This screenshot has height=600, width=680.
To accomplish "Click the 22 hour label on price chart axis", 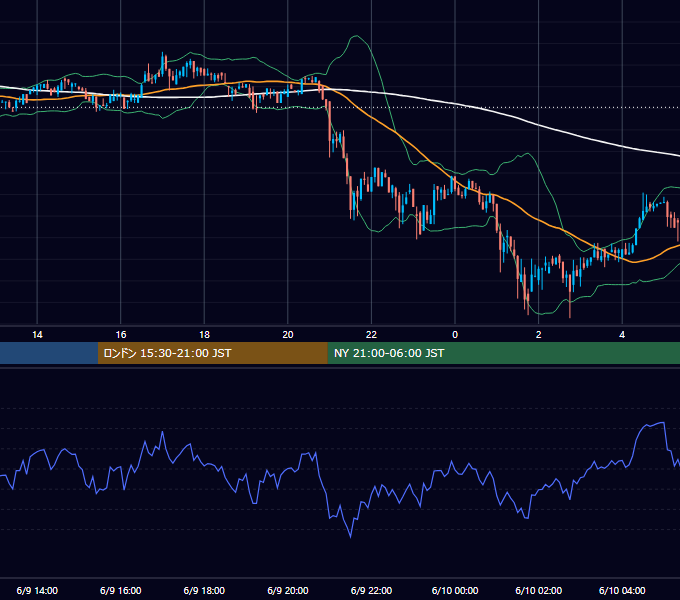I will (371, 335).
